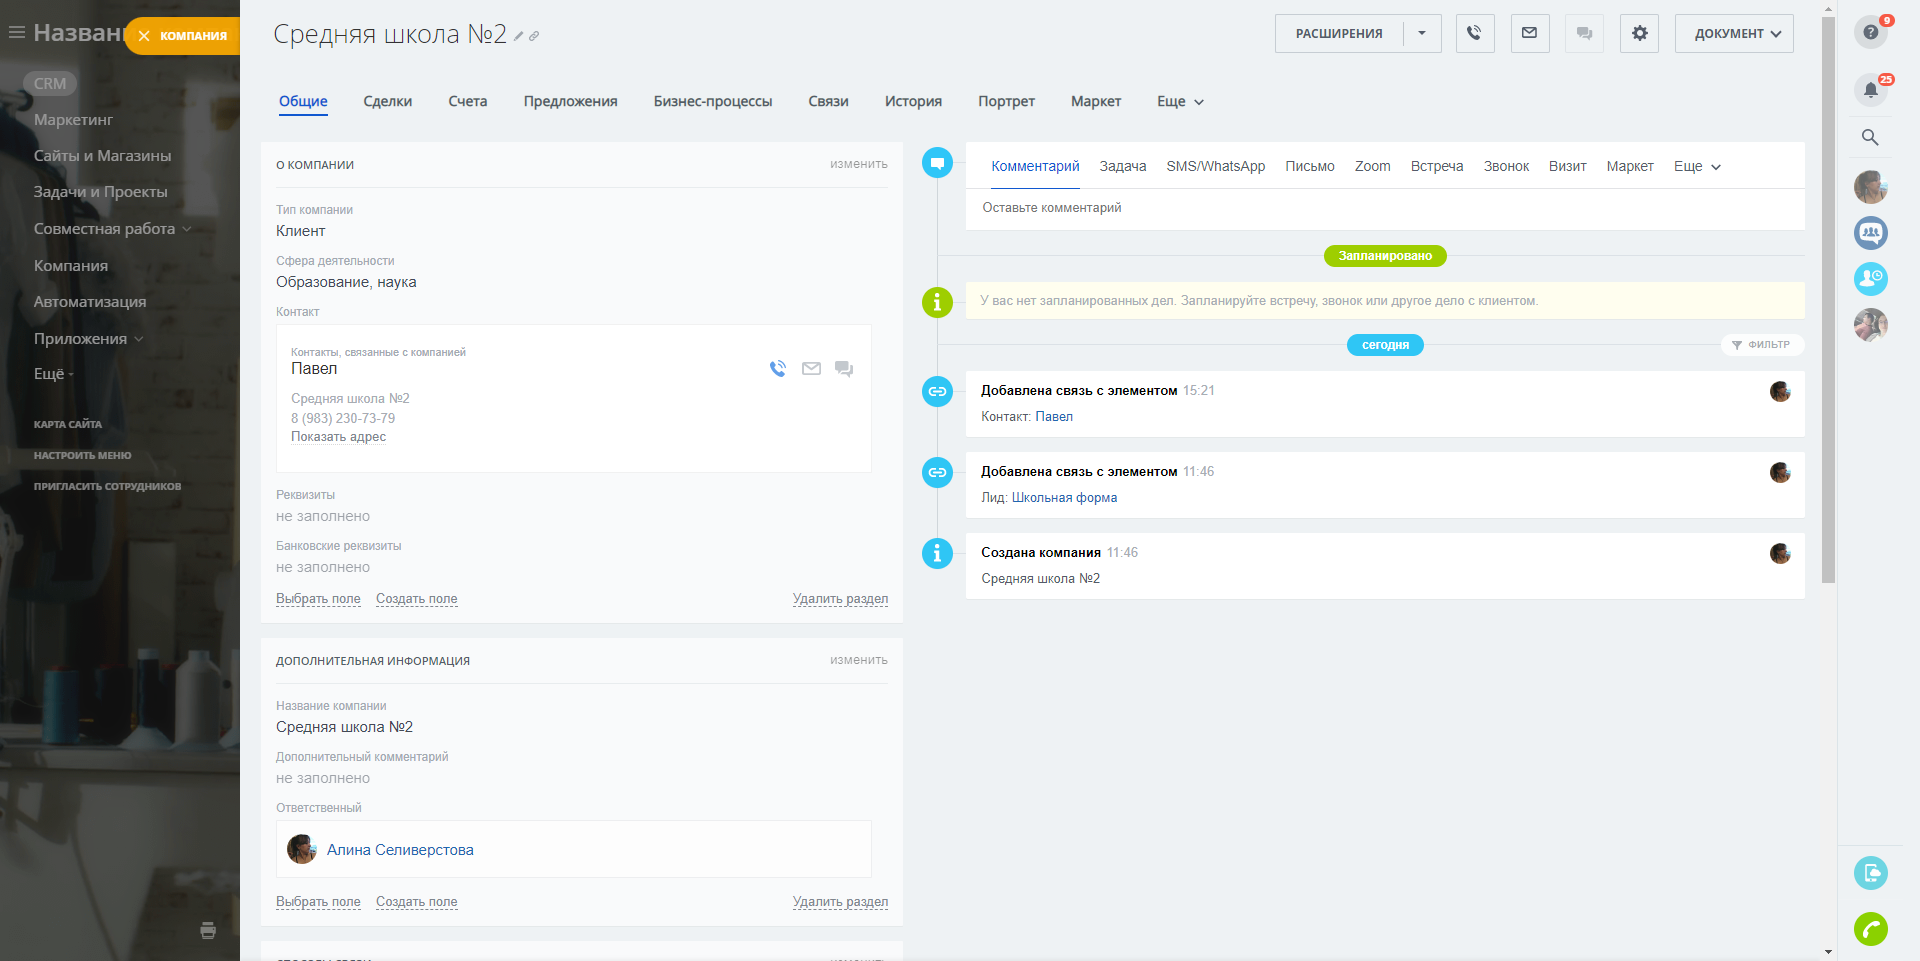Open the search magnifier in right sidebar
1920x961 pixels.
(x=1870, y=138)
